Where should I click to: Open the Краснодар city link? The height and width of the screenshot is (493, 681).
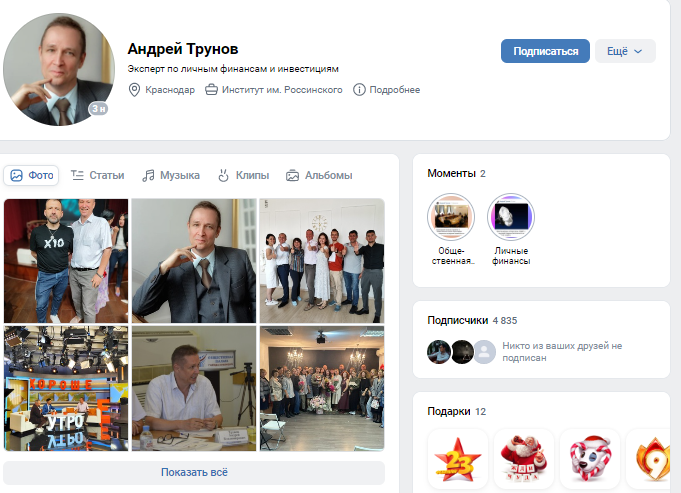[x=170, y=90]
